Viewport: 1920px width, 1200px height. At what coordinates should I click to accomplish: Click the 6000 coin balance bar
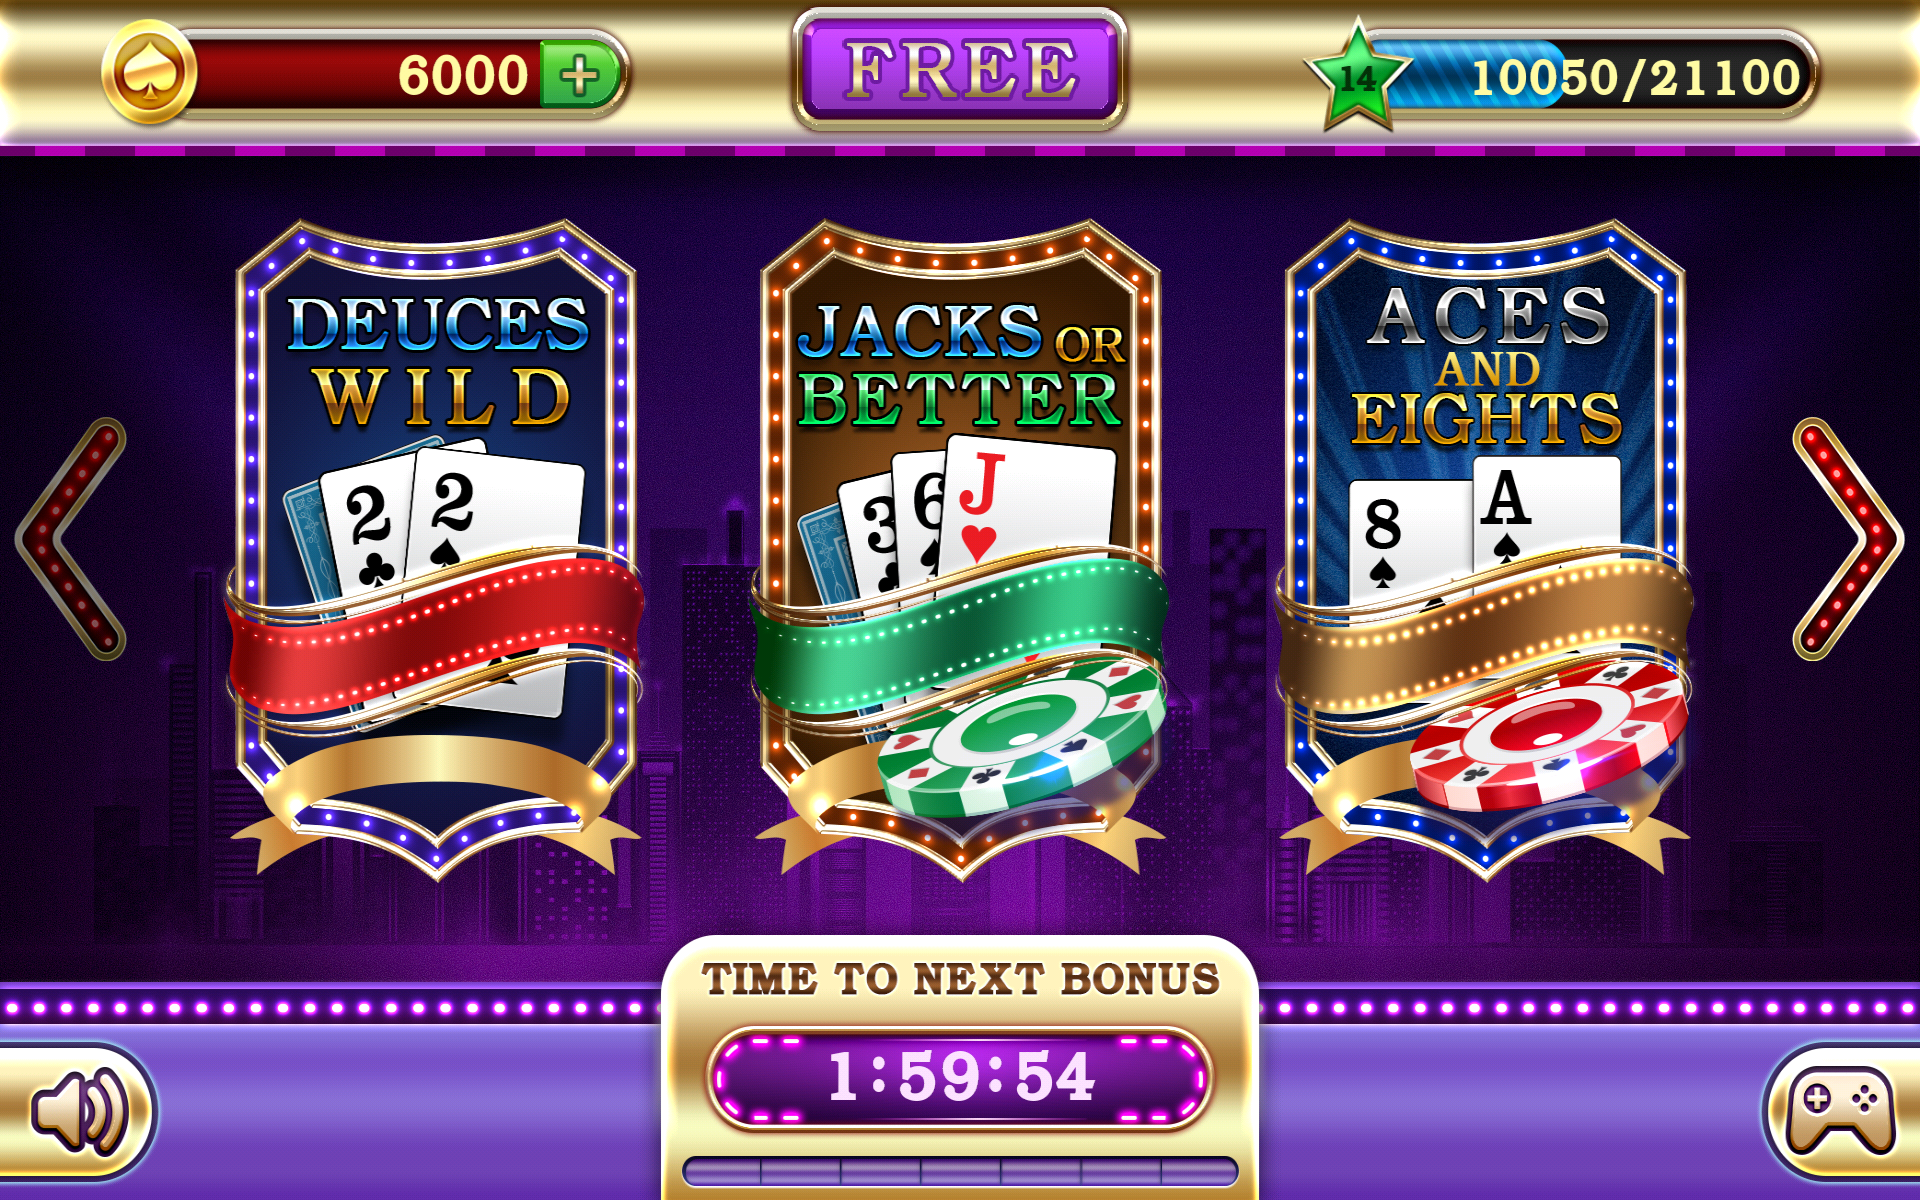(x=400, y=74)
